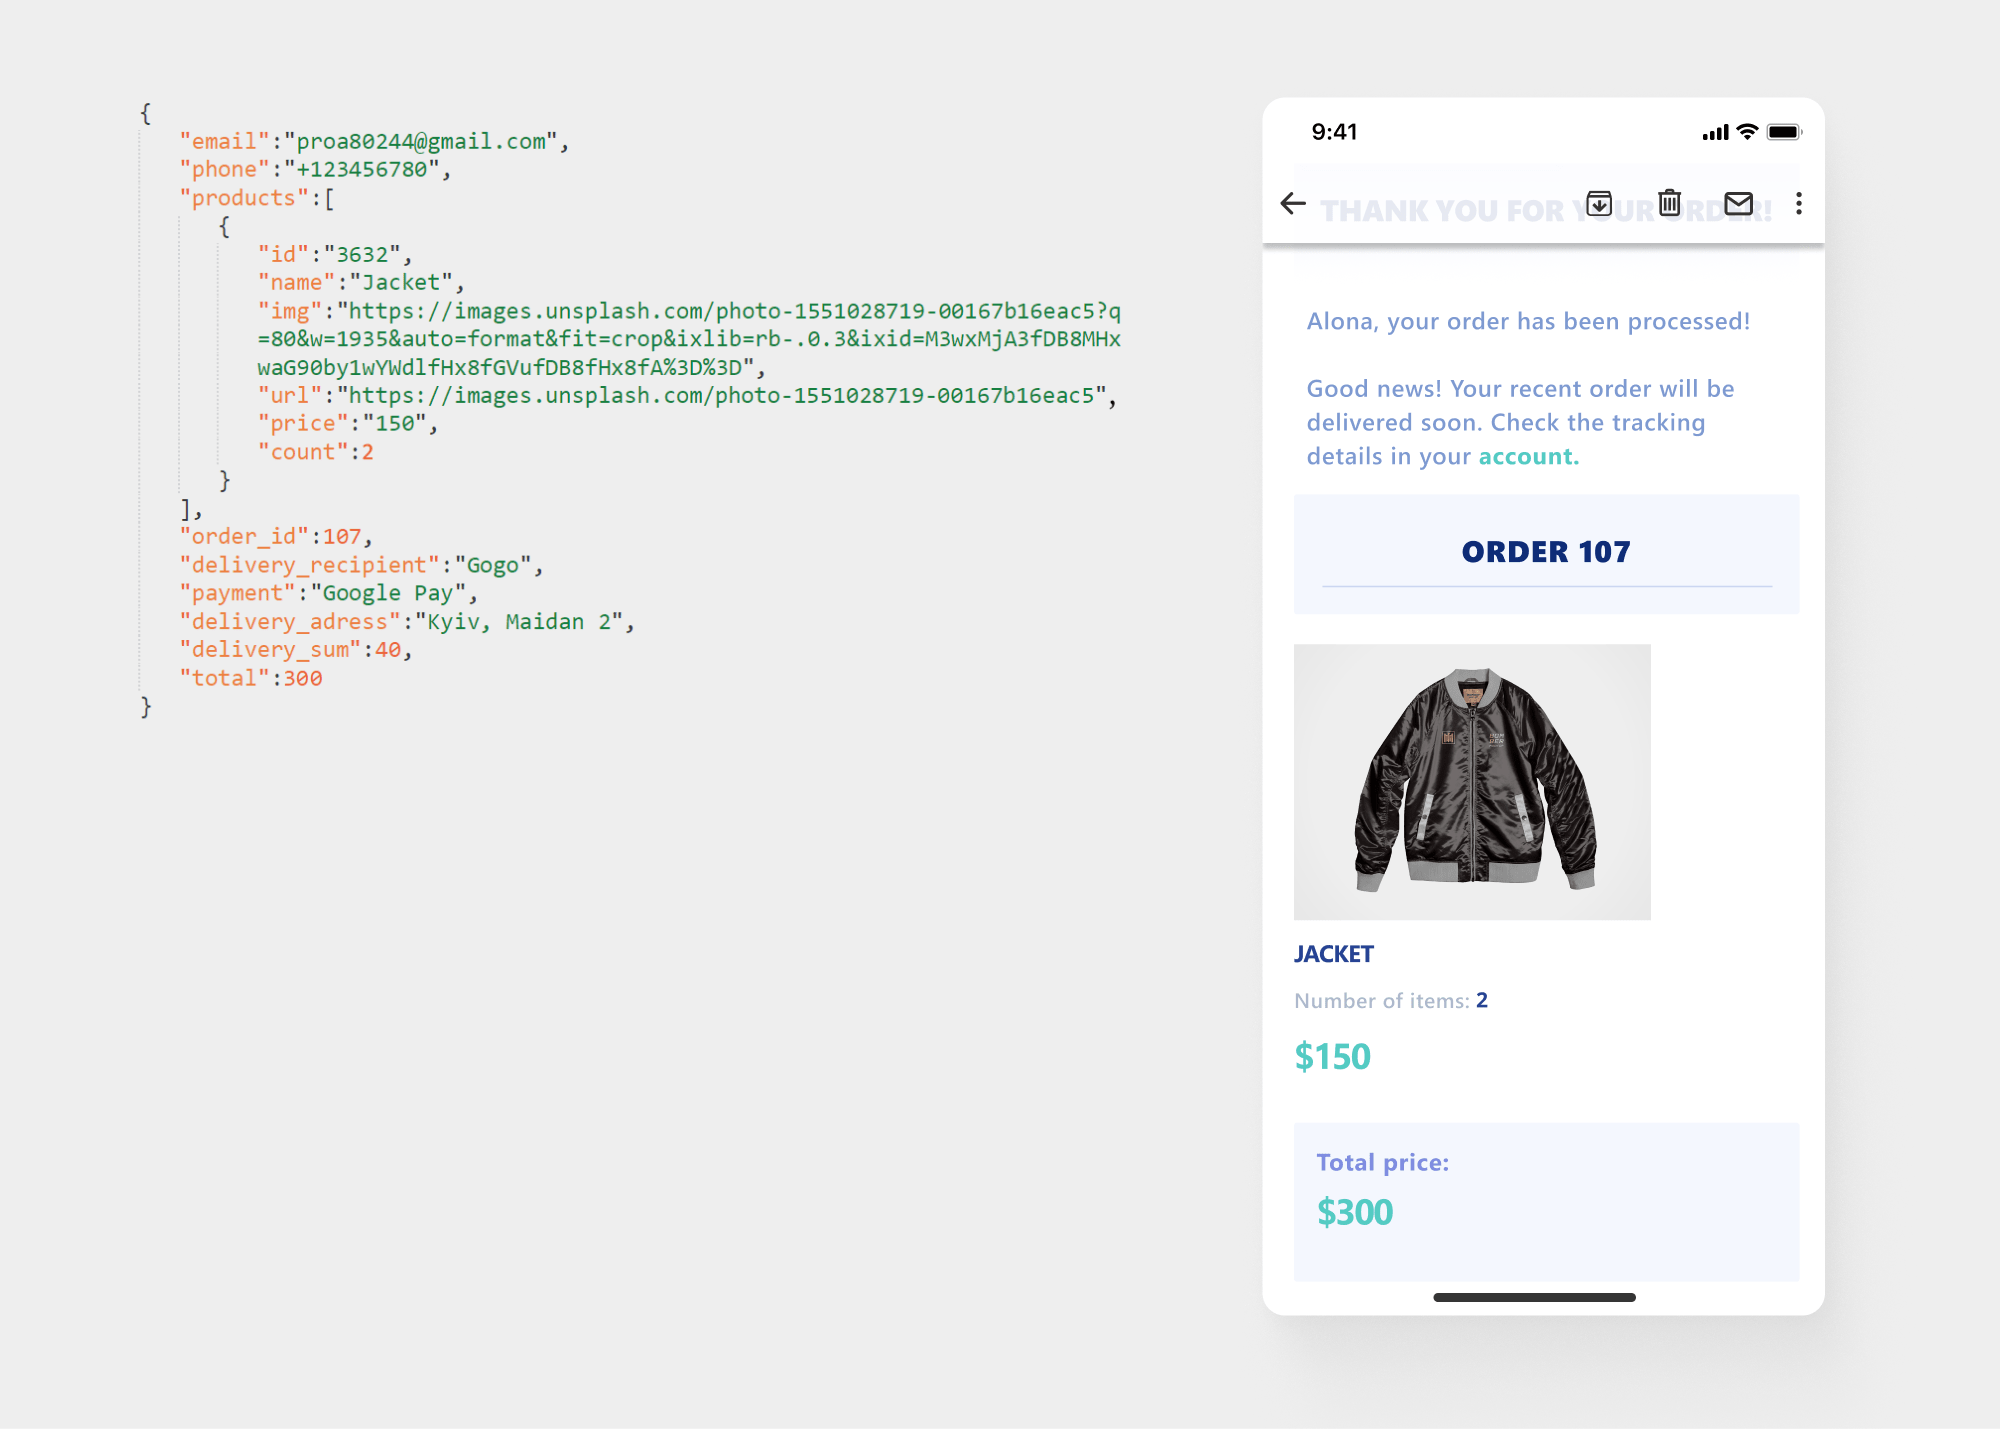
Task: Tap the home indicator bar at bottom
Action: [x=1534, y=1297]
